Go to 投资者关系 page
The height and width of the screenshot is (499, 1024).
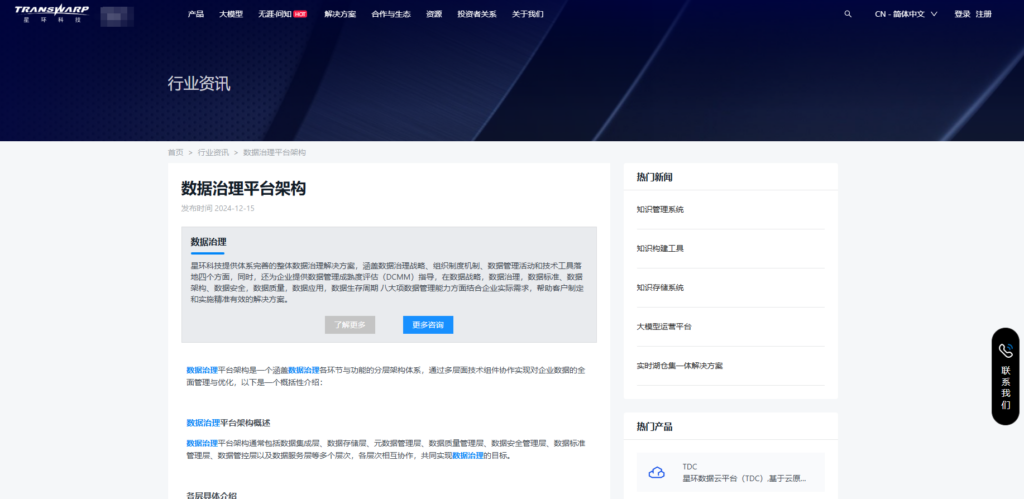pos(476,14)
